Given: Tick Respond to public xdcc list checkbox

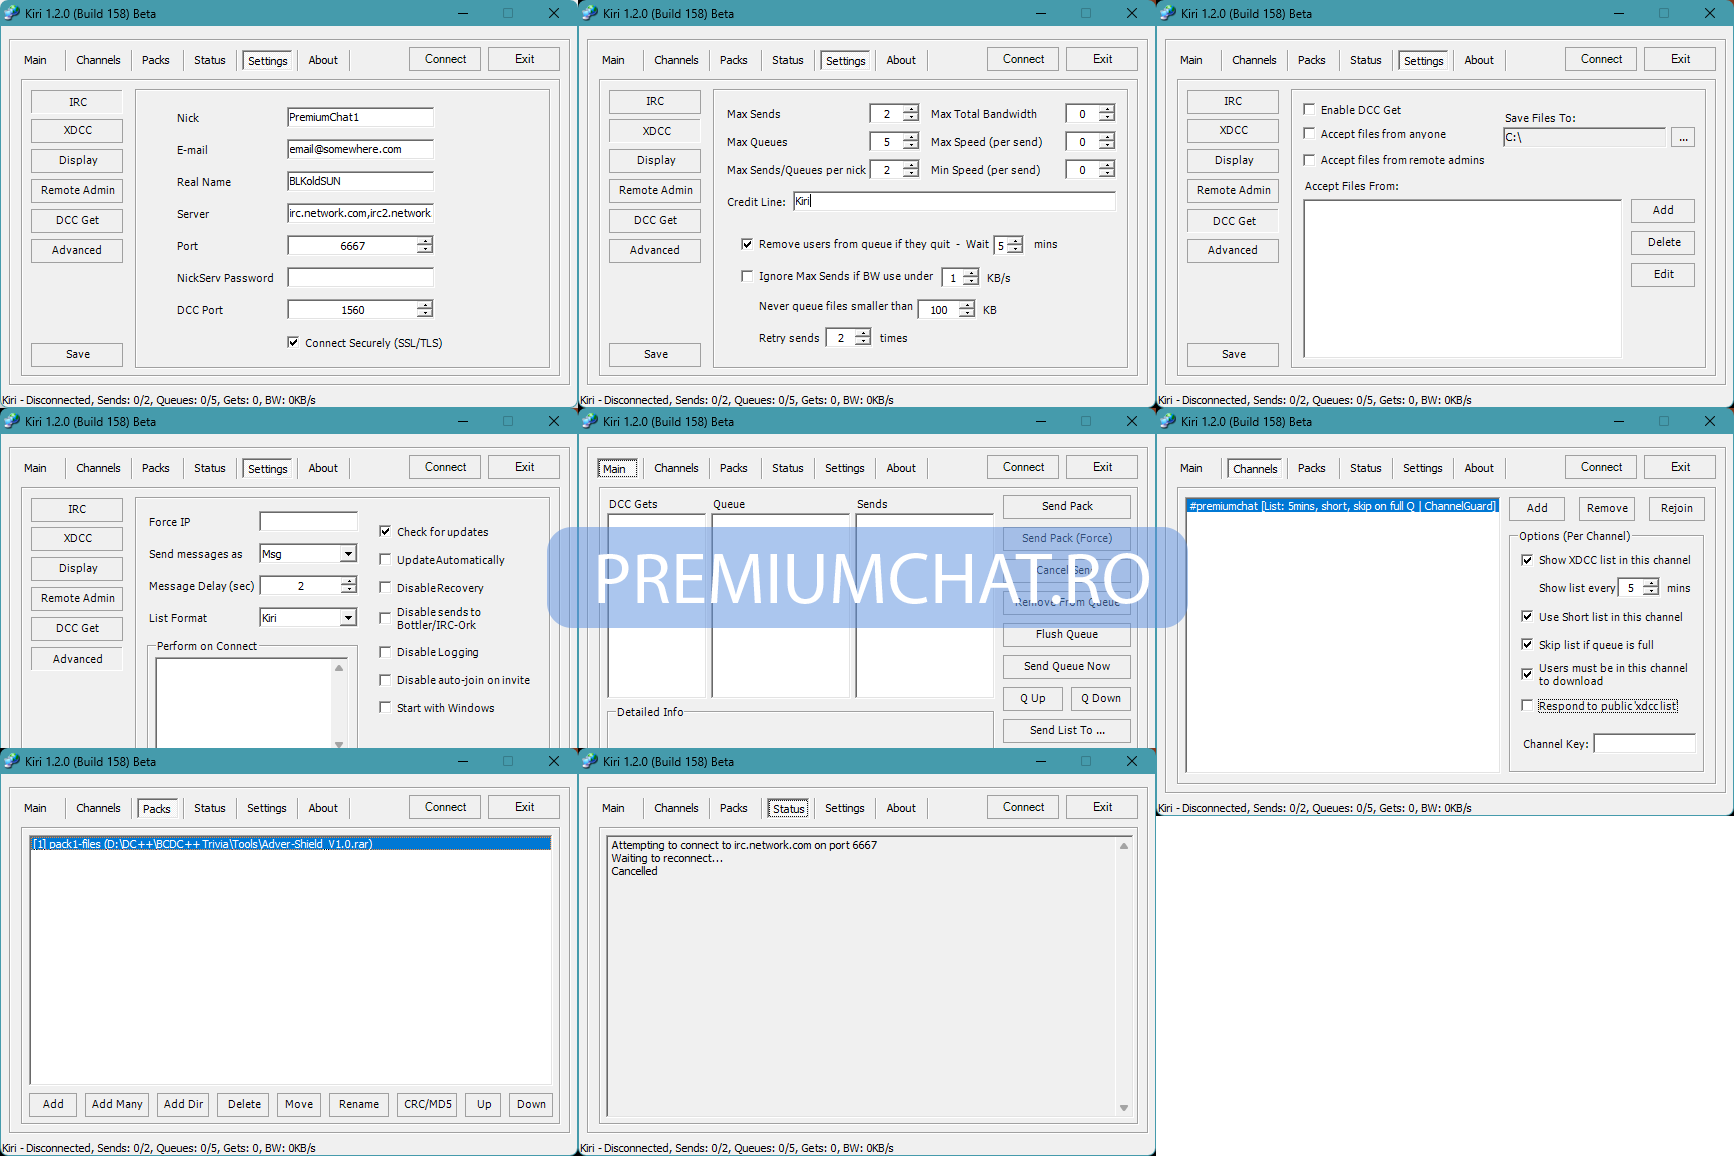Looking at the screenshot, I should pos(1527,705).
